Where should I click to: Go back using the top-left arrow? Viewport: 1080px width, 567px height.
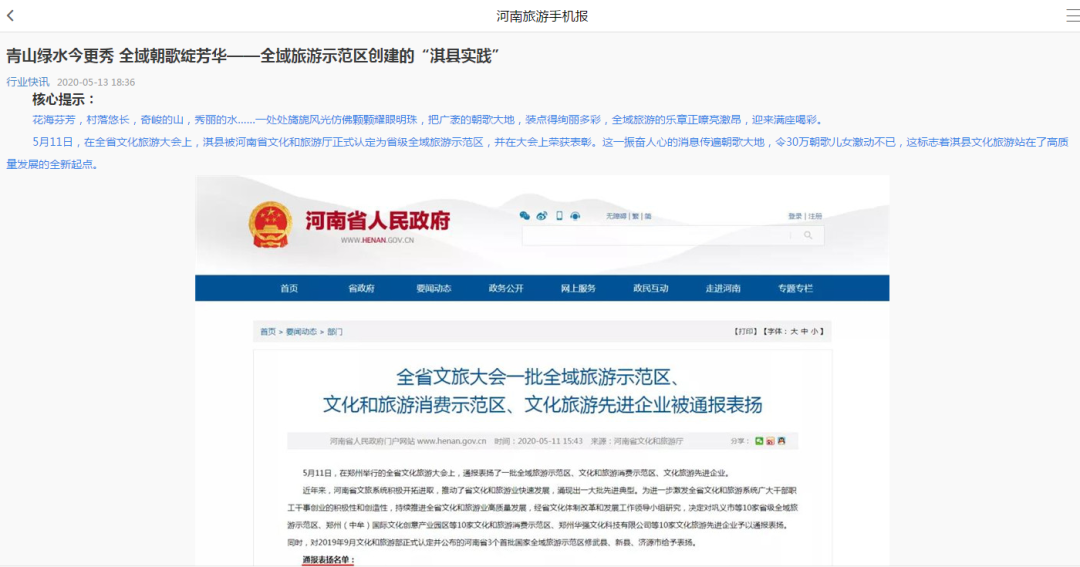[10, 16]
